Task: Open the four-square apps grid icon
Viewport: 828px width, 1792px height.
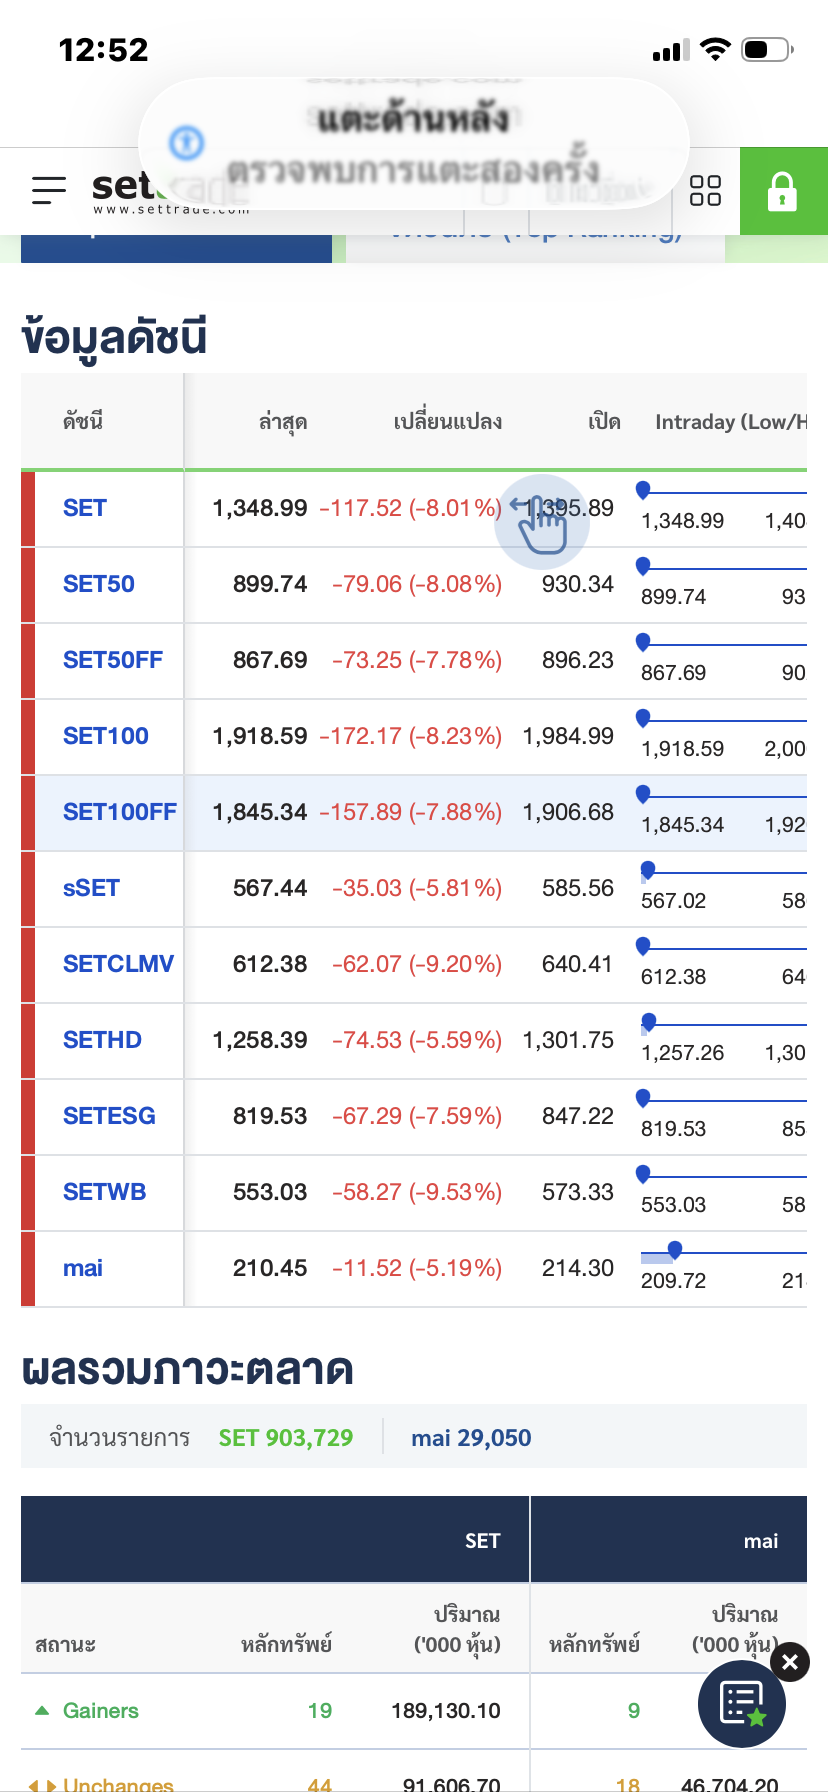Action: [705, 191]
